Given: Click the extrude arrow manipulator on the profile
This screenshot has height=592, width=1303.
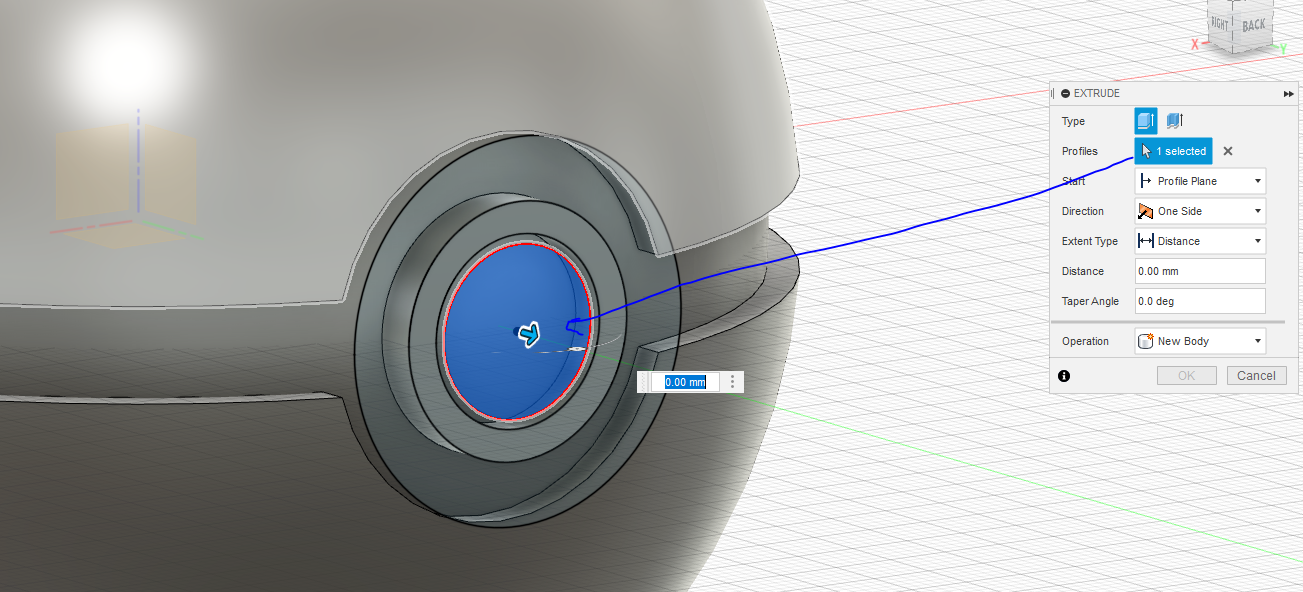Looking at the screenshot, I should pos(530,333).
